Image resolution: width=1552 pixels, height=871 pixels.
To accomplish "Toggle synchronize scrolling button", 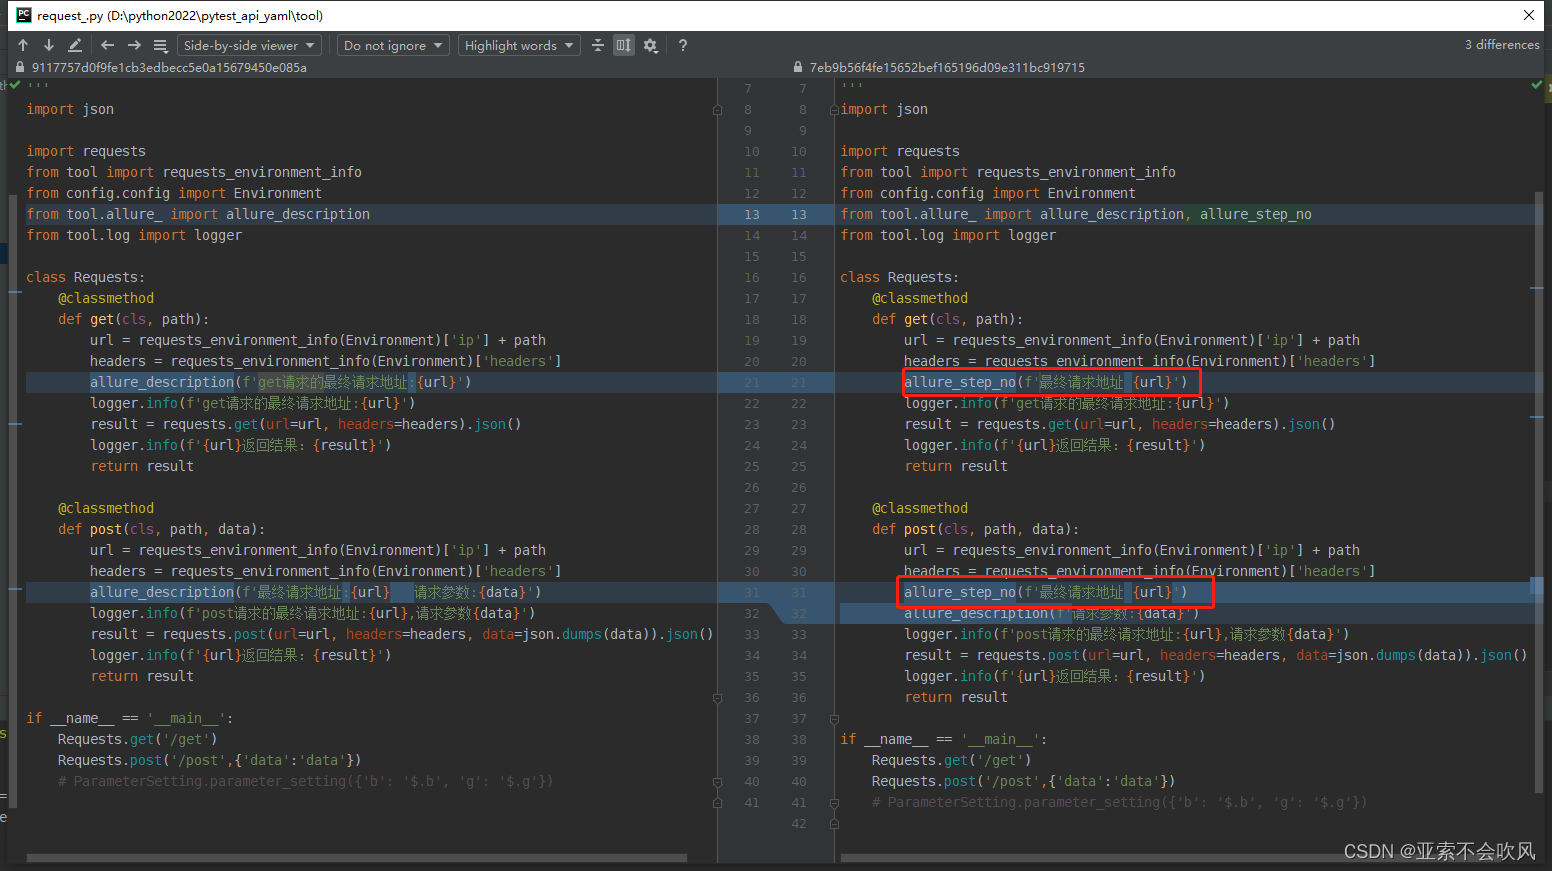I will 624,45.
